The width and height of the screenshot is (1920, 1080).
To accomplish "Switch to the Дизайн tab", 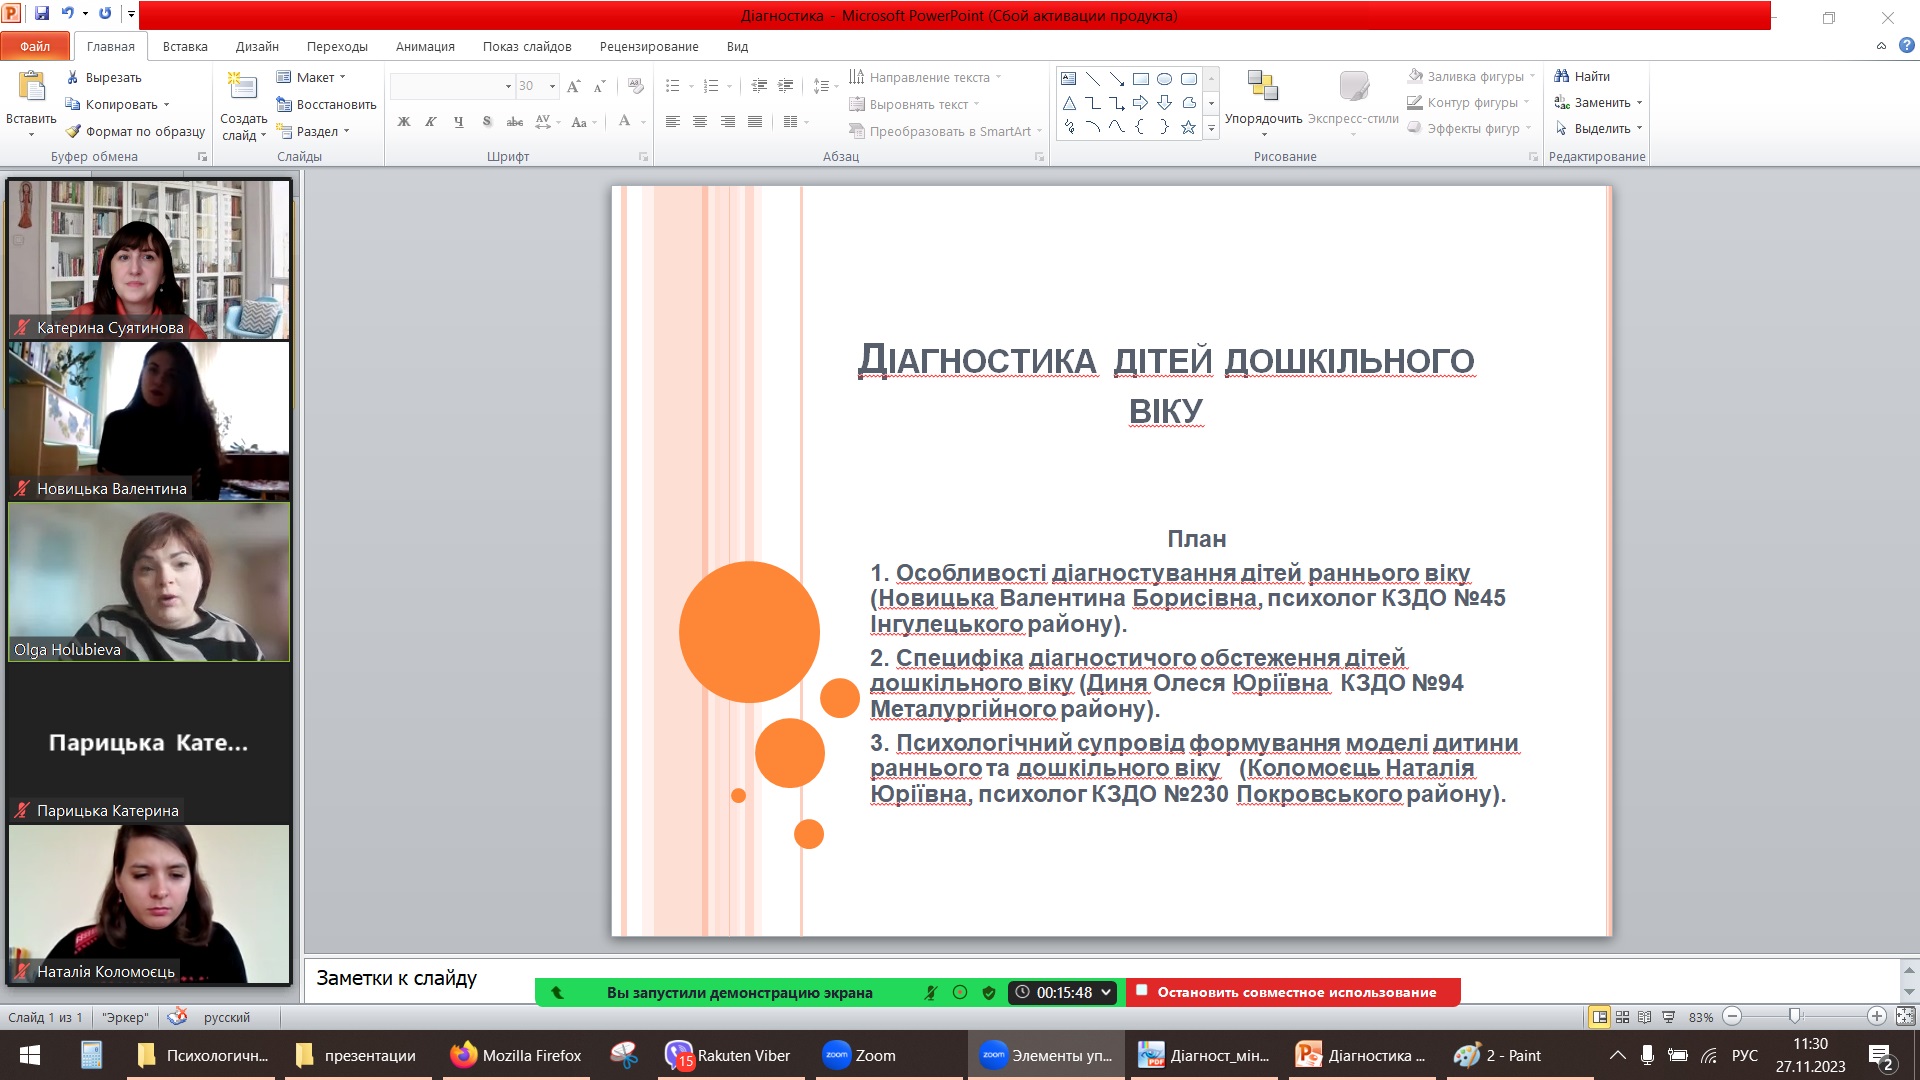I will pyautogui.click(x=257, y=46).
